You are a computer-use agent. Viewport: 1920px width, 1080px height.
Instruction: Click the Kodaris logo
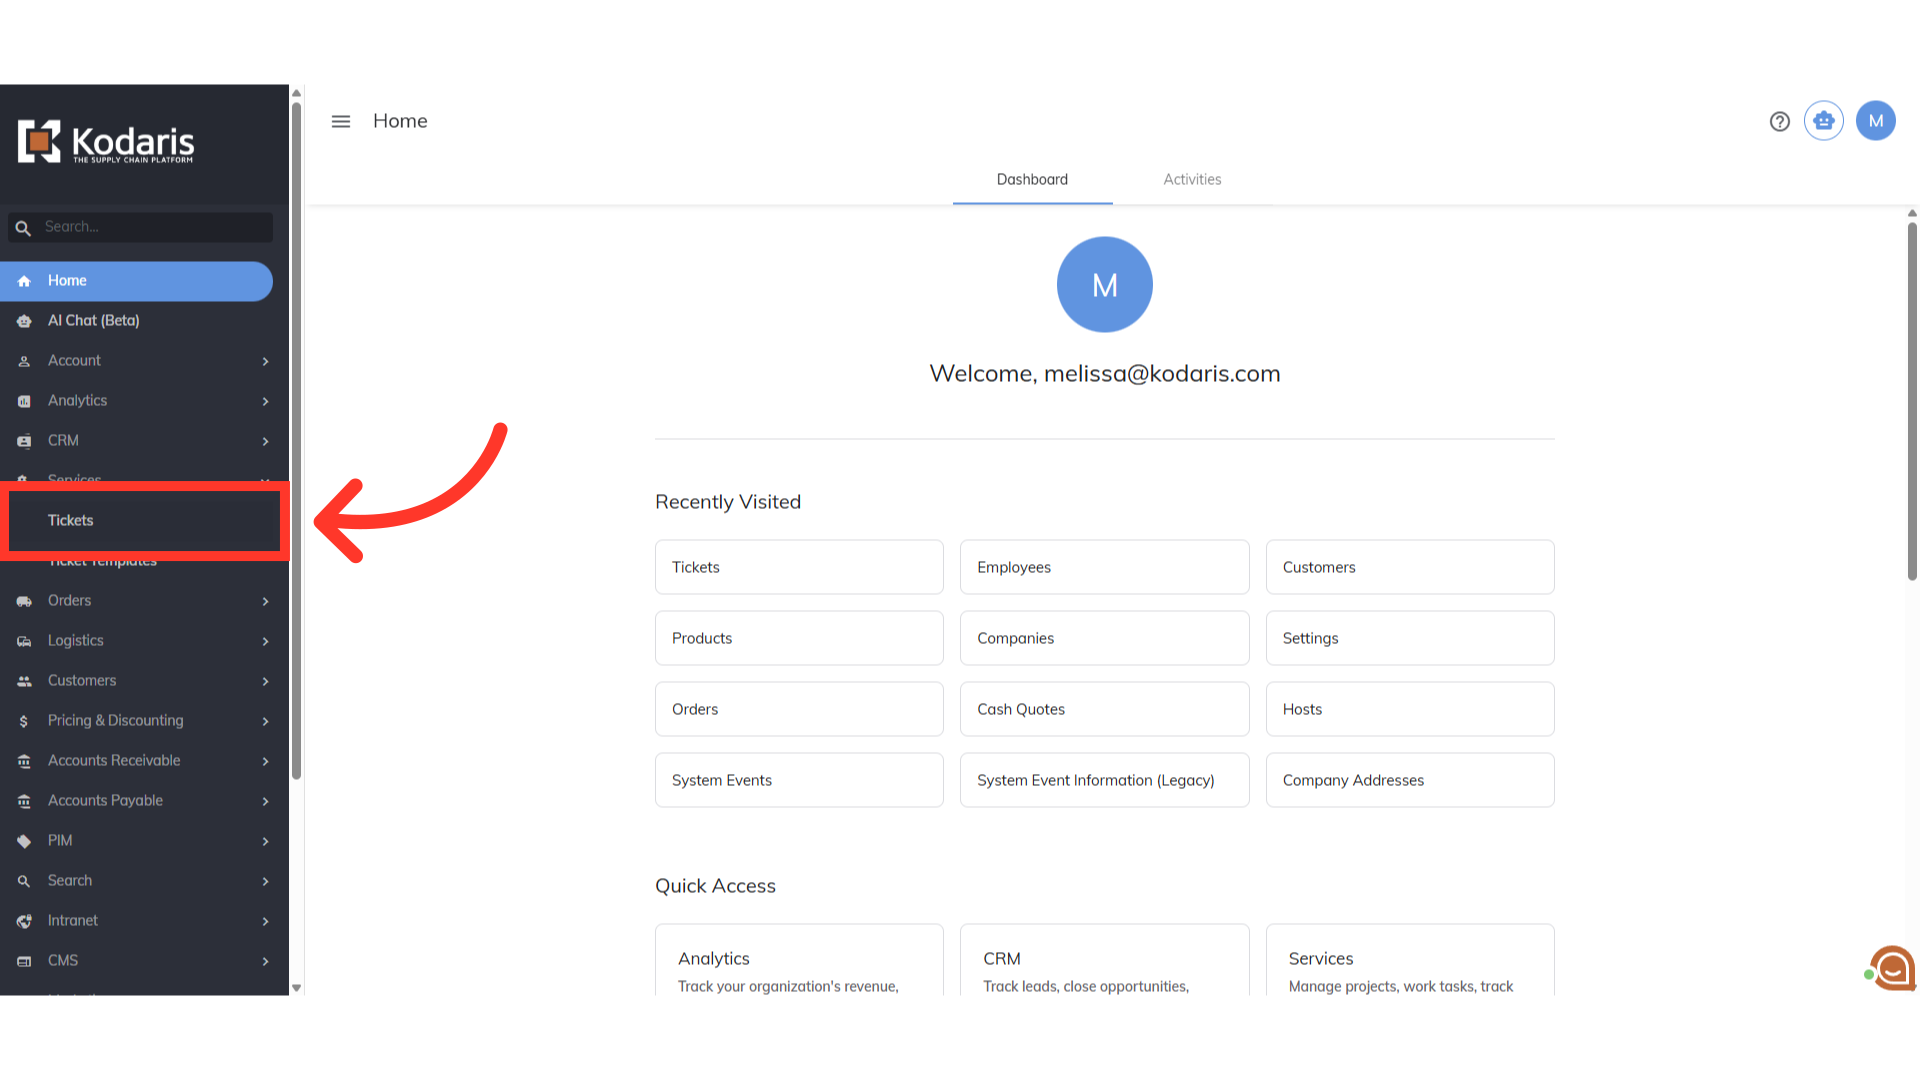coord(106,143)
